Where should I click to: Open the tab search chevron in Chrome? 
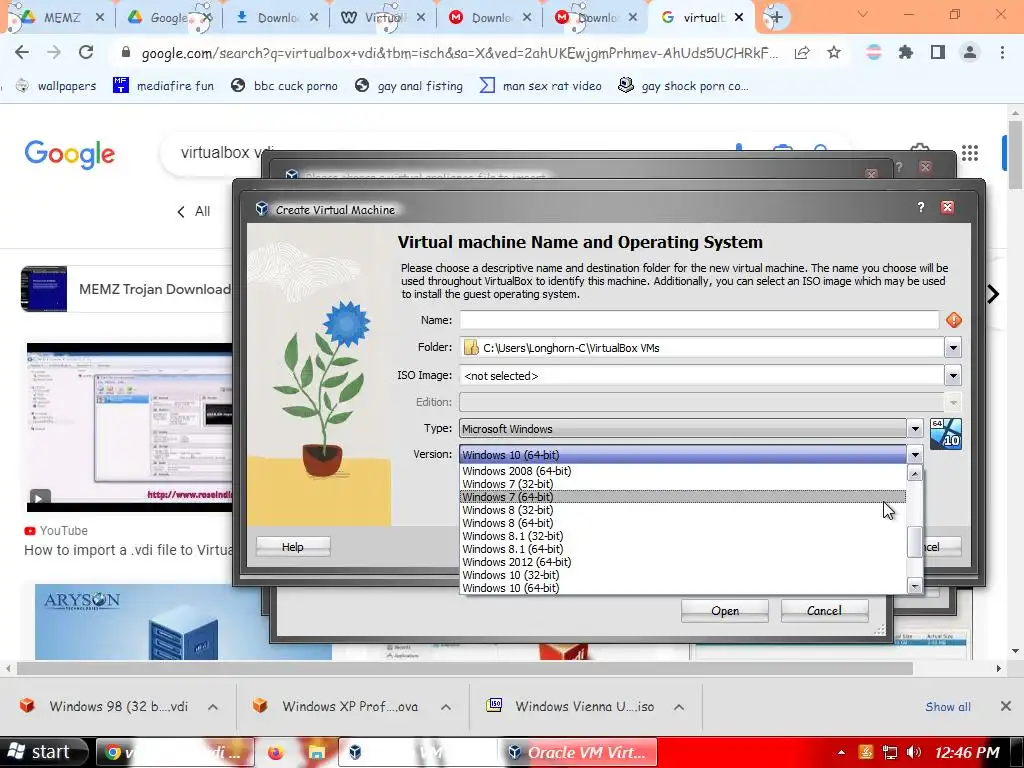click(x=863, y=14)
